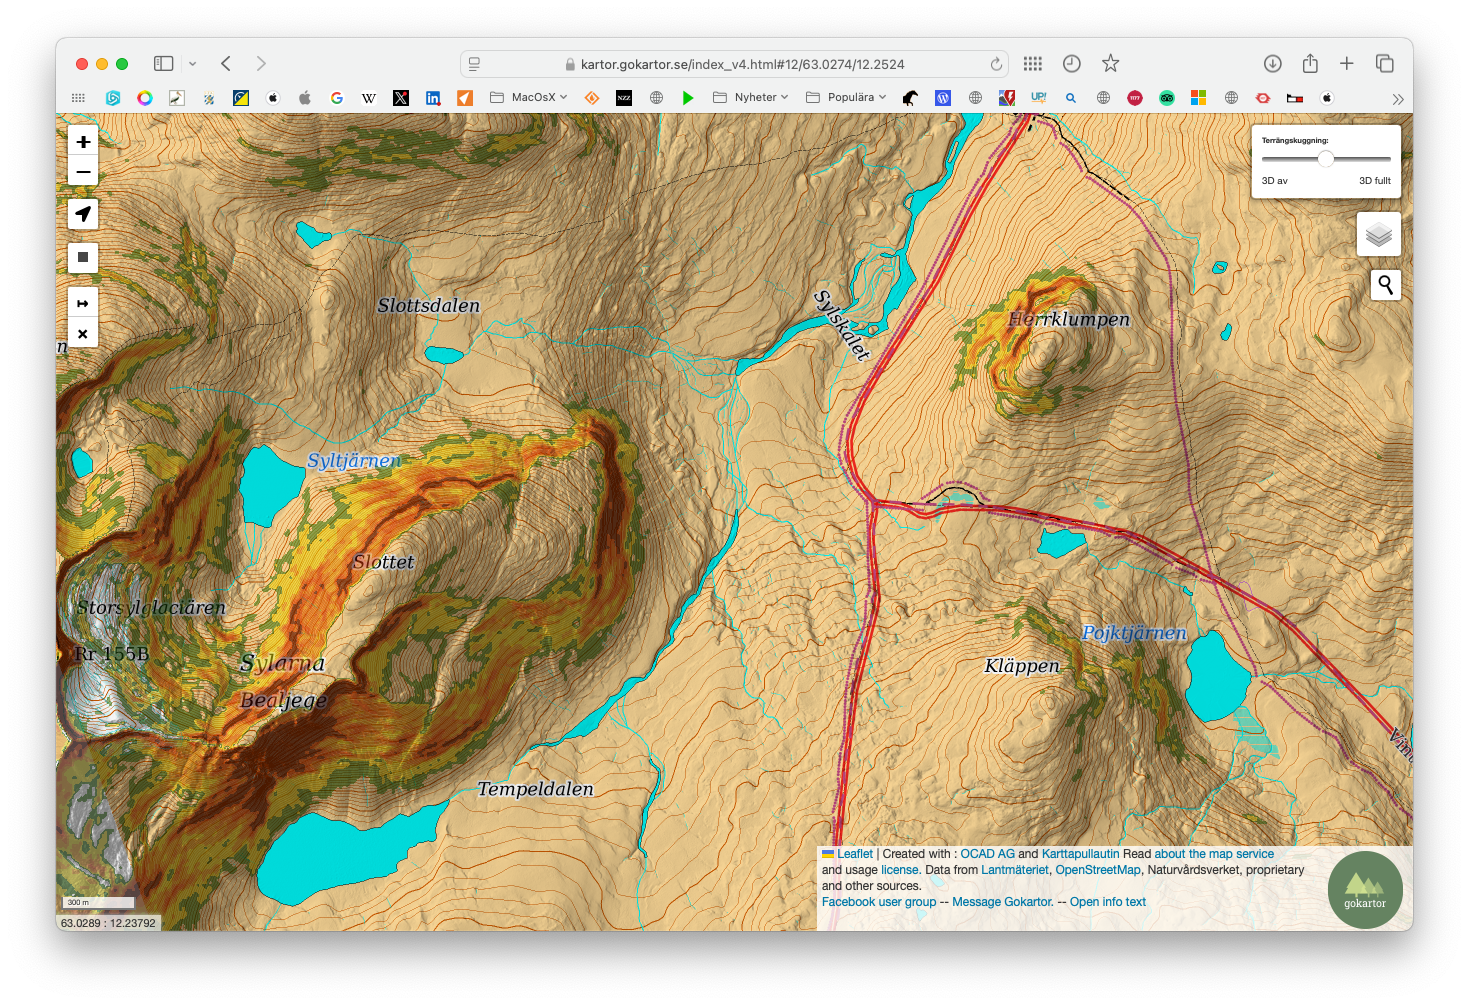Open the Wikipedia bookmark
Screen dimensions: 1469x1005
(x=368, y=98)
